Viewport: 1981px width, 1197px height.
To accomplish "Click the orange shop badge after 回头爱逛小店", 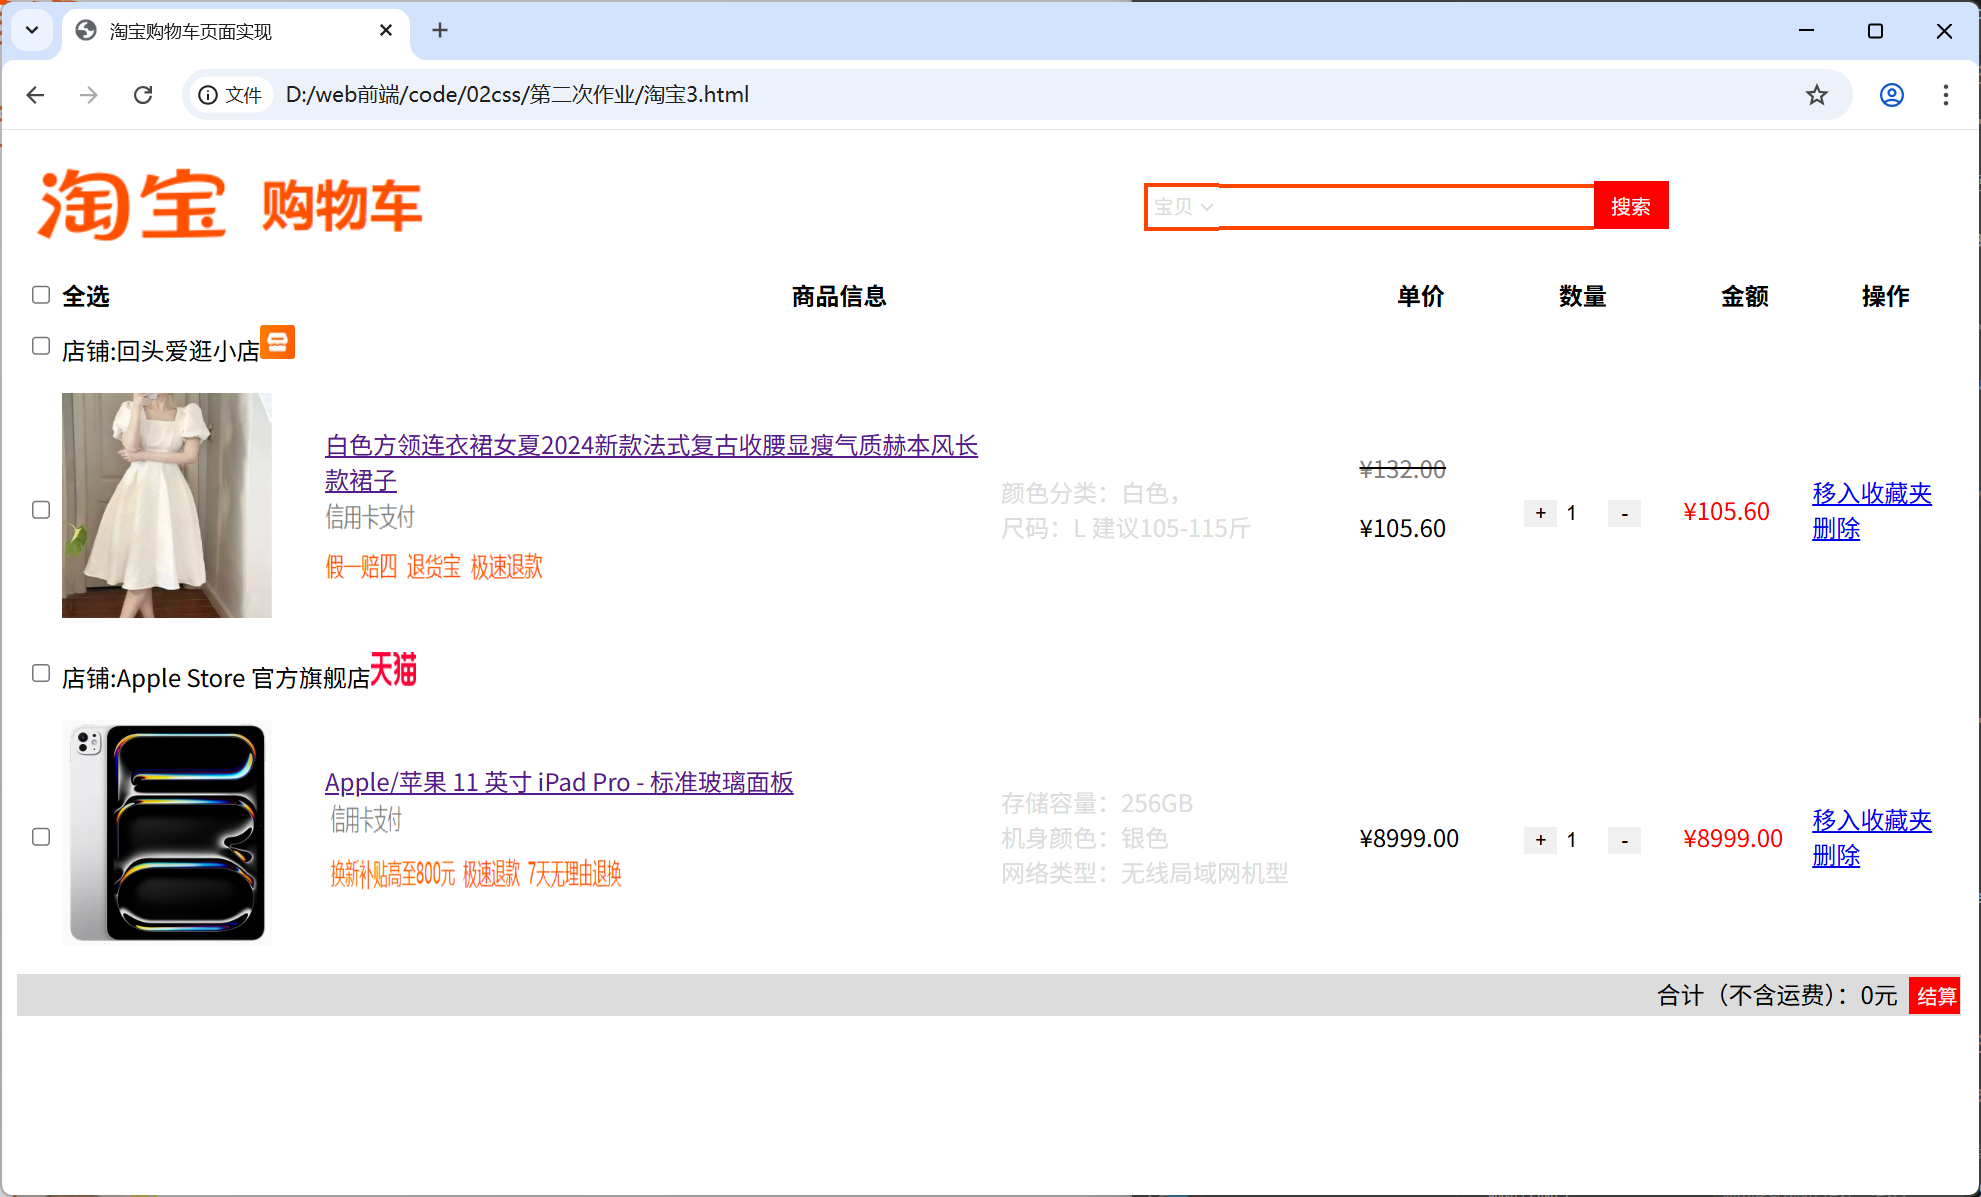I will pos(278,342).
